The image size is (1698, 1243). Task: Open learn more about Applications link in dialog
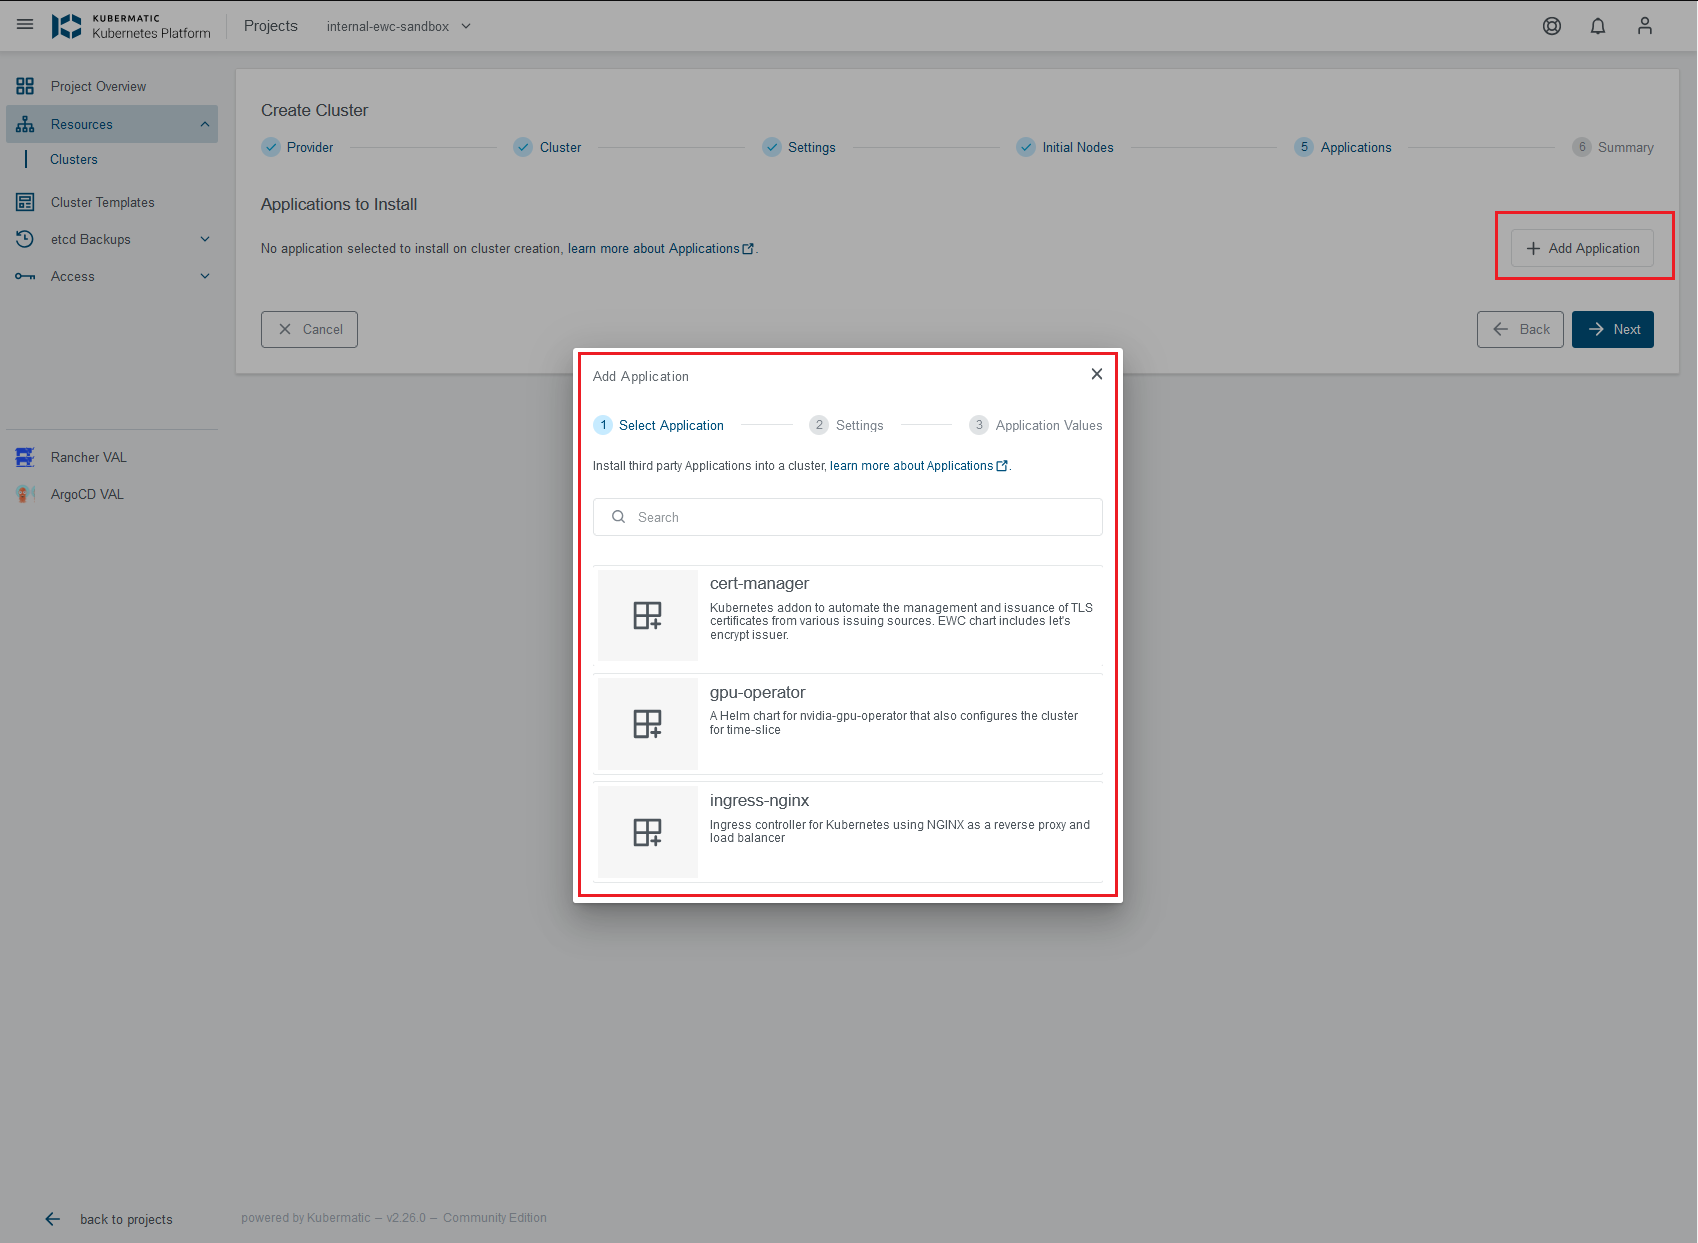pos(919,466)
